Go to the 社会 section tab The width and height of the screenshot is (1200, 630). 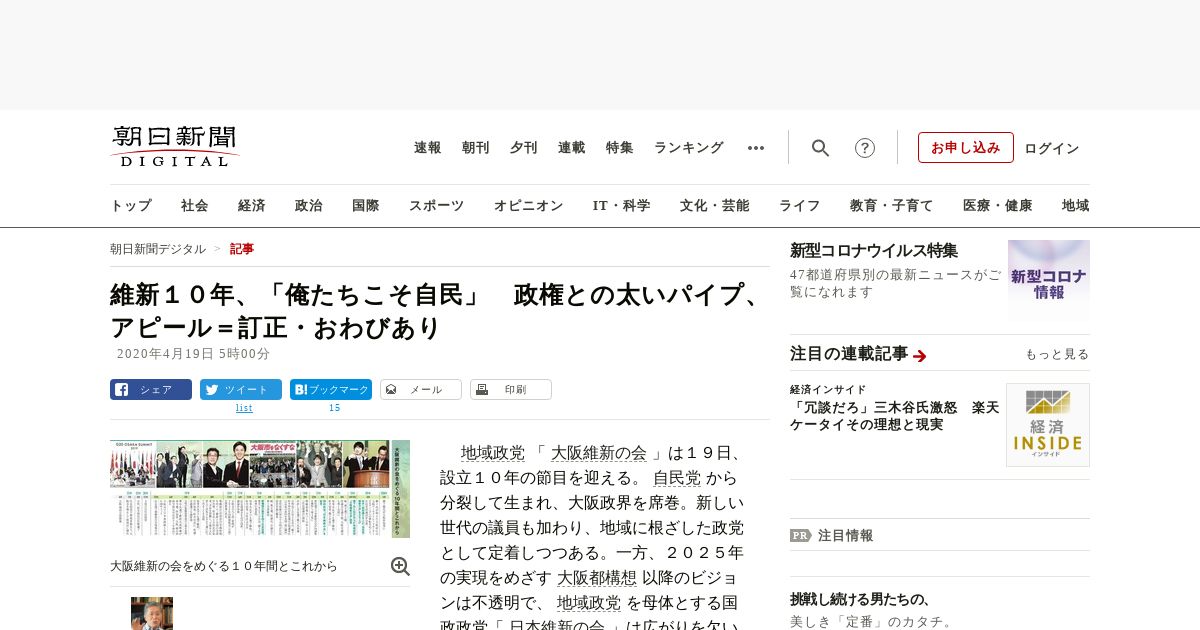pos(195,206)
